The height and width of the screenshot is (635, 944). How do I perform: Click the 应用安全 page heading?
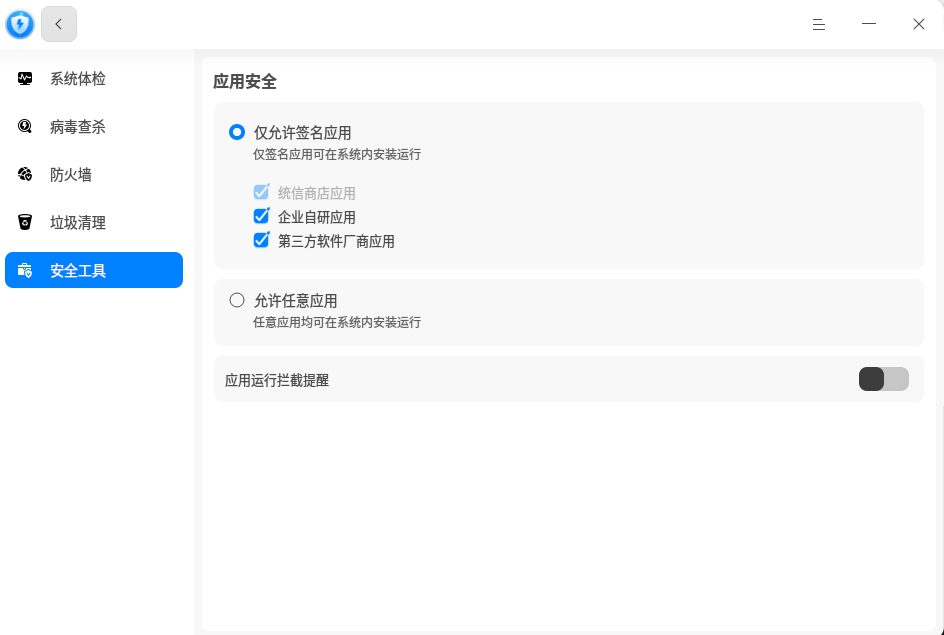pyautogui.click(x=247, y=81)
